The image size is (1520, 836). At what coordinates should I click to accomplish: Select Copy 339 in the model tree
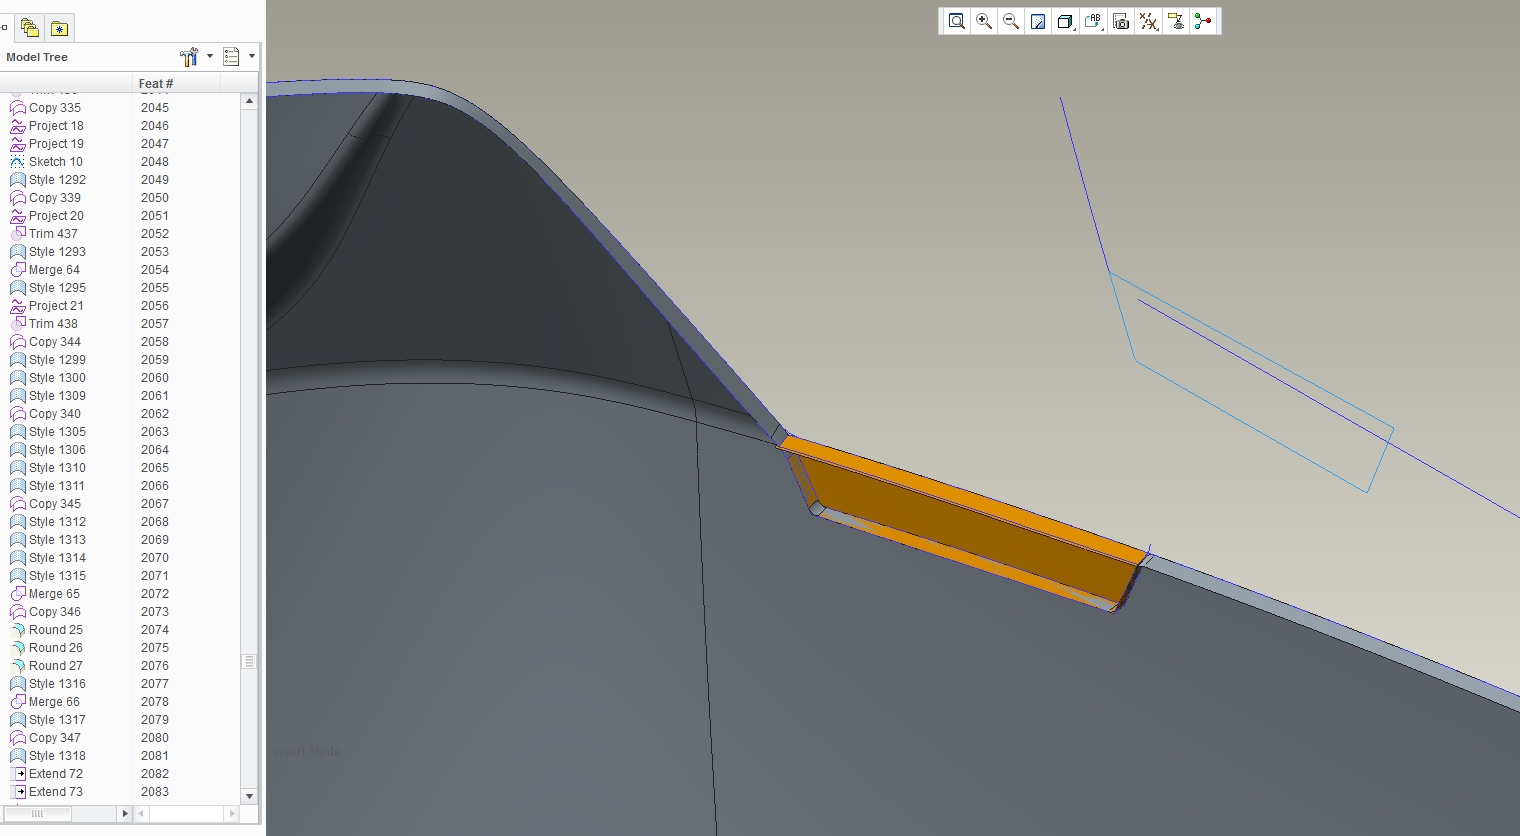[x=55, y=198]
